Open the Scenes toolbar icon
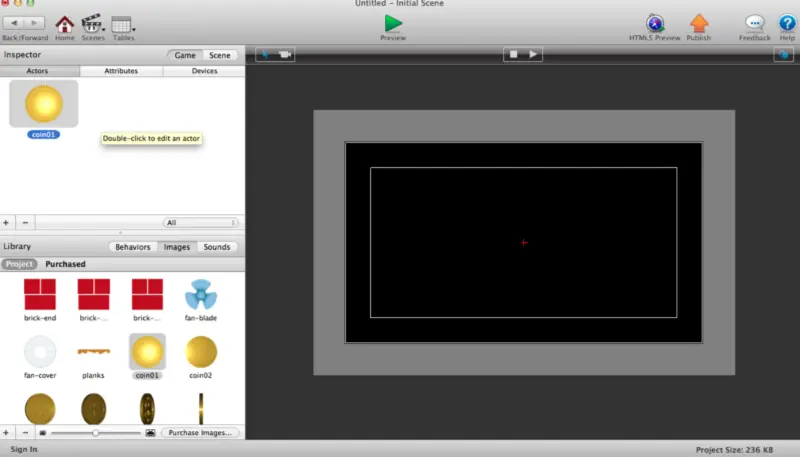Screen dimensions: 800x457 [92, 24]
